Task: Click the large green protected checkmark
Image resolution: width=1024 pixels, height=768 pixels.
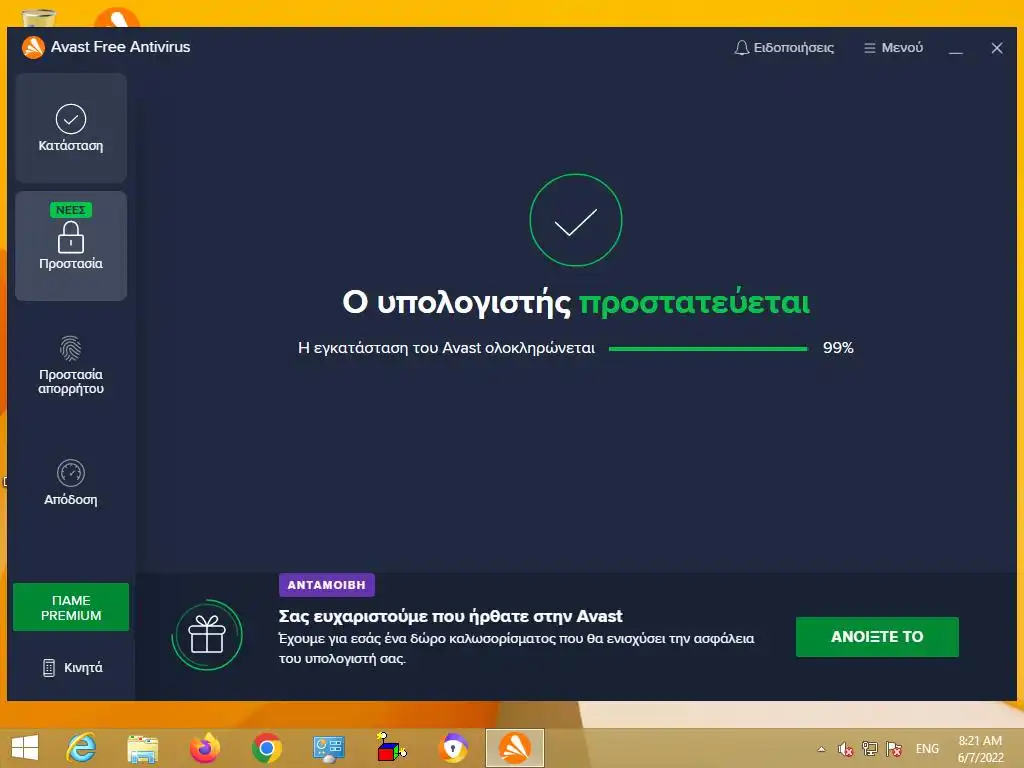Action: click(x=576, y=220)
